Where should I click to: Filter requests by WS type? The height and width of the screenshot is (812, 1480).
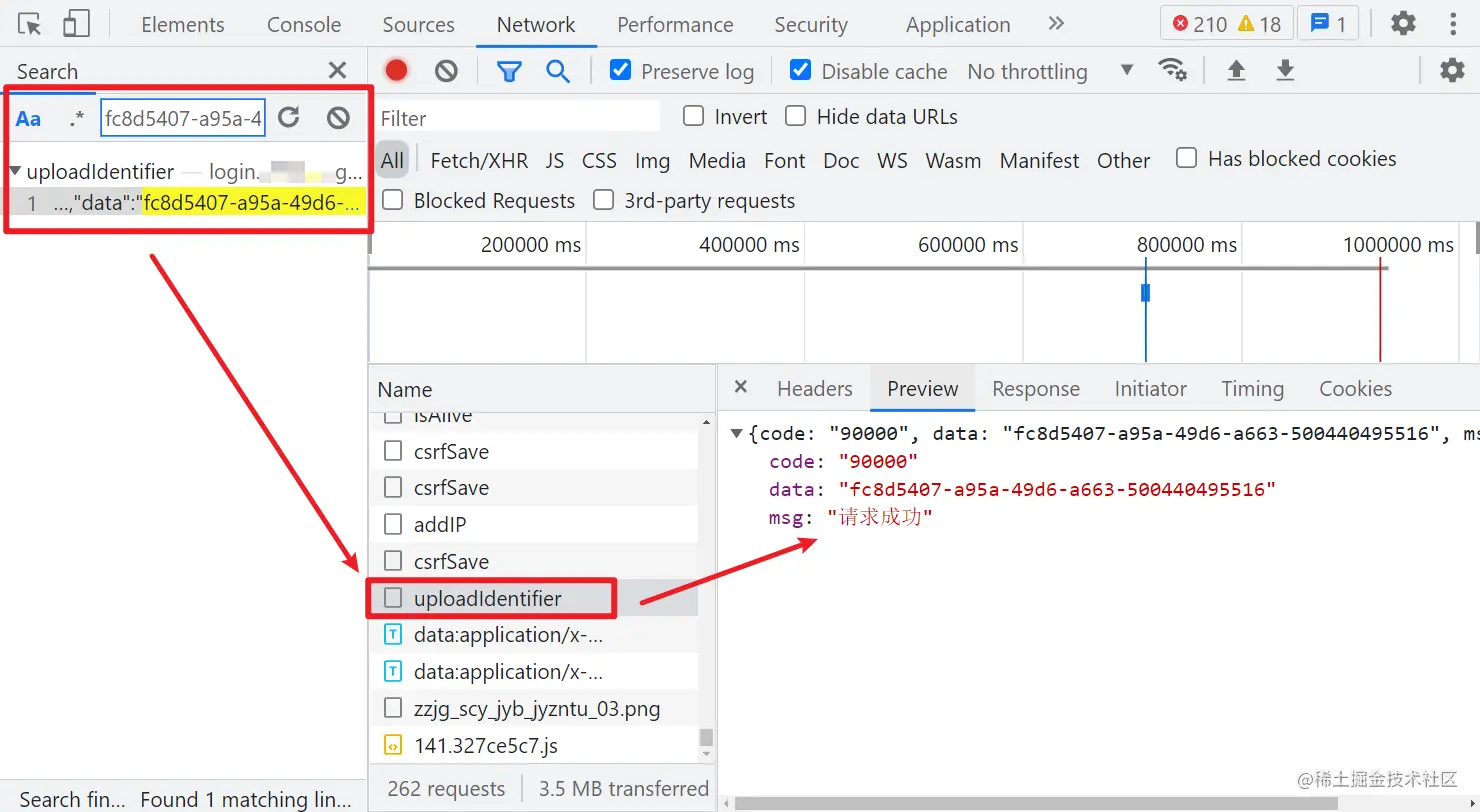pyautogui.click(x=892, y=160)
